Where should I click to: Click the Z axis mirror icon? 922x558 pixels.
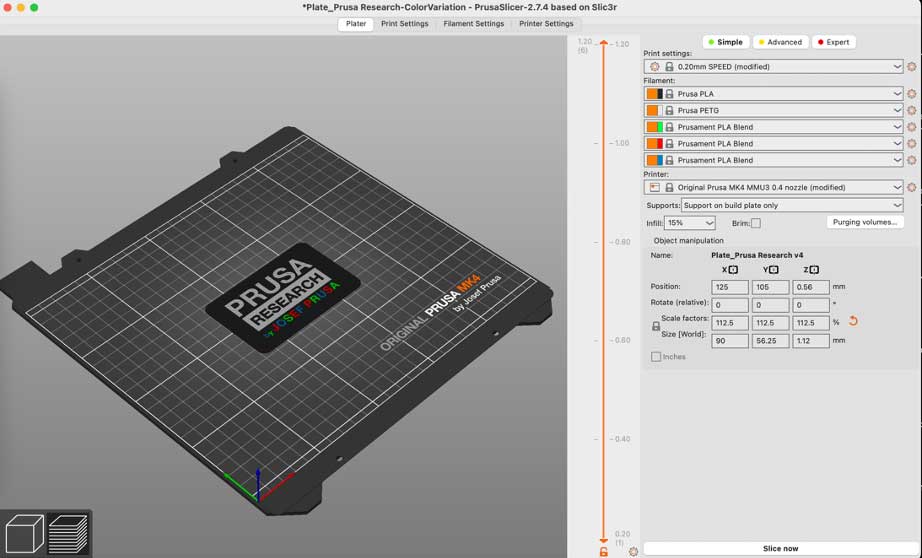click(x=814, y=270)
